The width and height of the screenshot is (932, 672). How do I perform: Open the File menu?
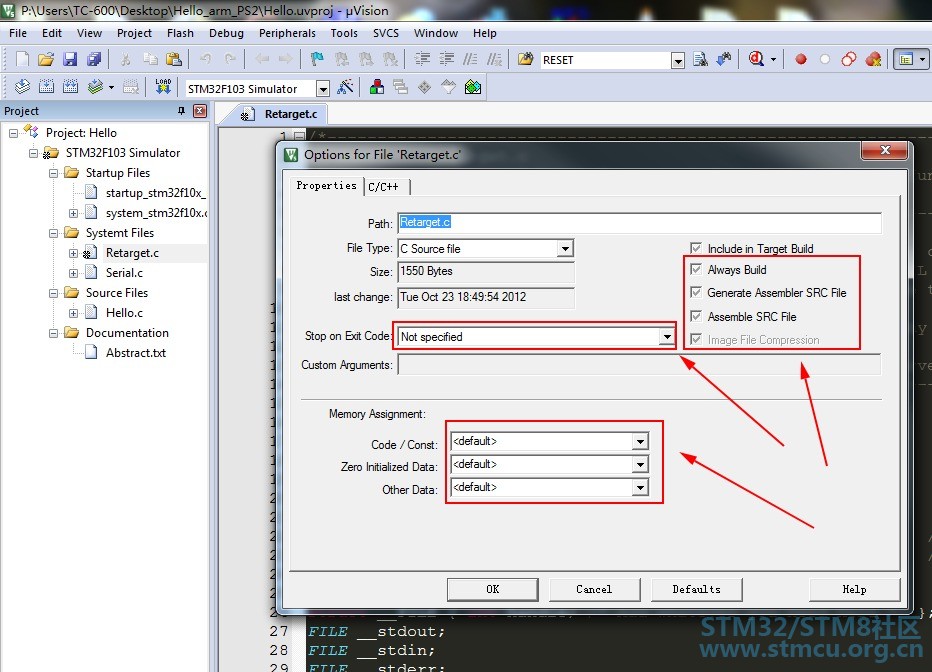(18, 33)
